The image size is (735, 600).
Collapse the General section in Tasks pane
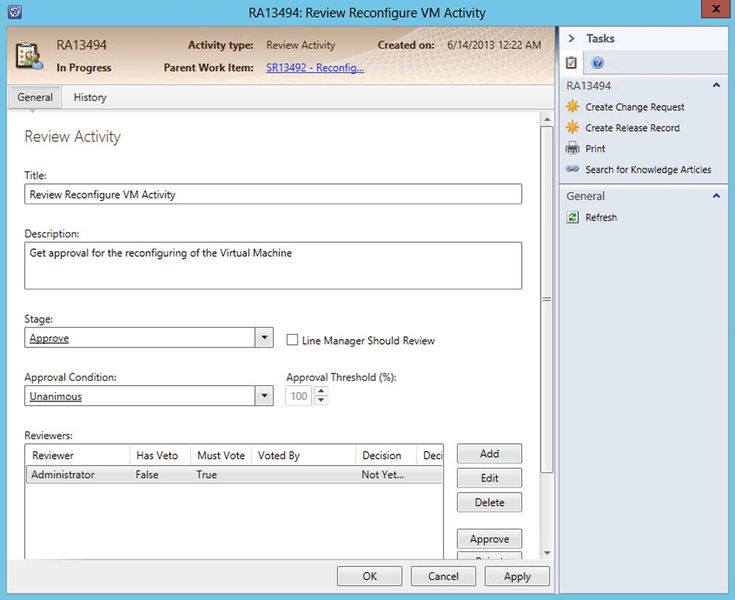tap(716, 196)
